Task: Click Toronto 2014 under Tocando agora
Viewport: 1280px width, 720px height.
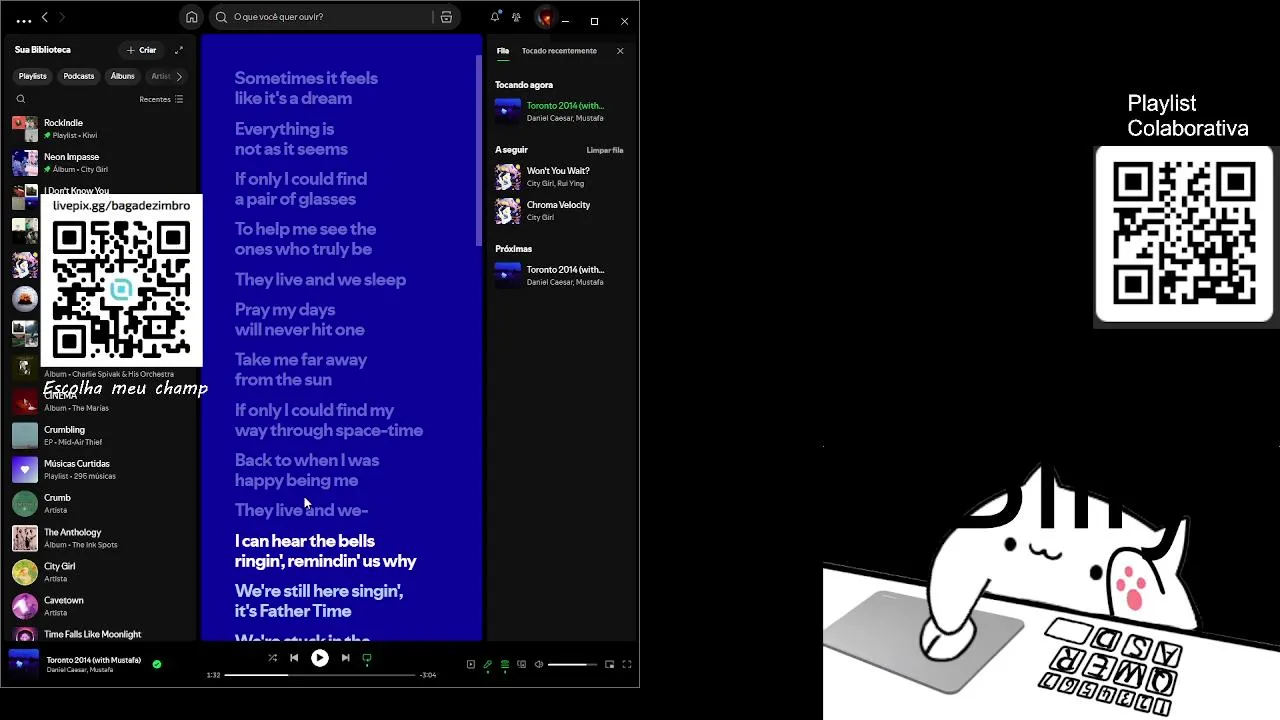Action: coord(560,111)
